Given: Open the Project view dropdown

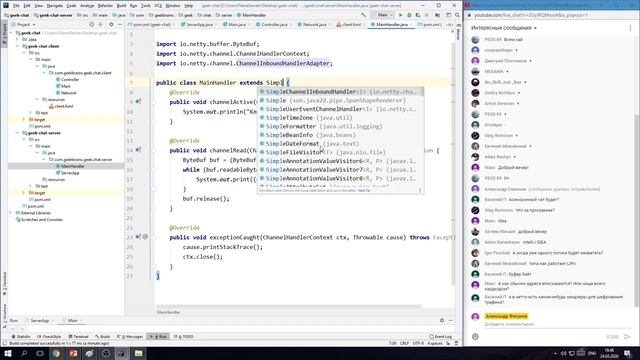Looking at the screenshot, I should (25, 24).
